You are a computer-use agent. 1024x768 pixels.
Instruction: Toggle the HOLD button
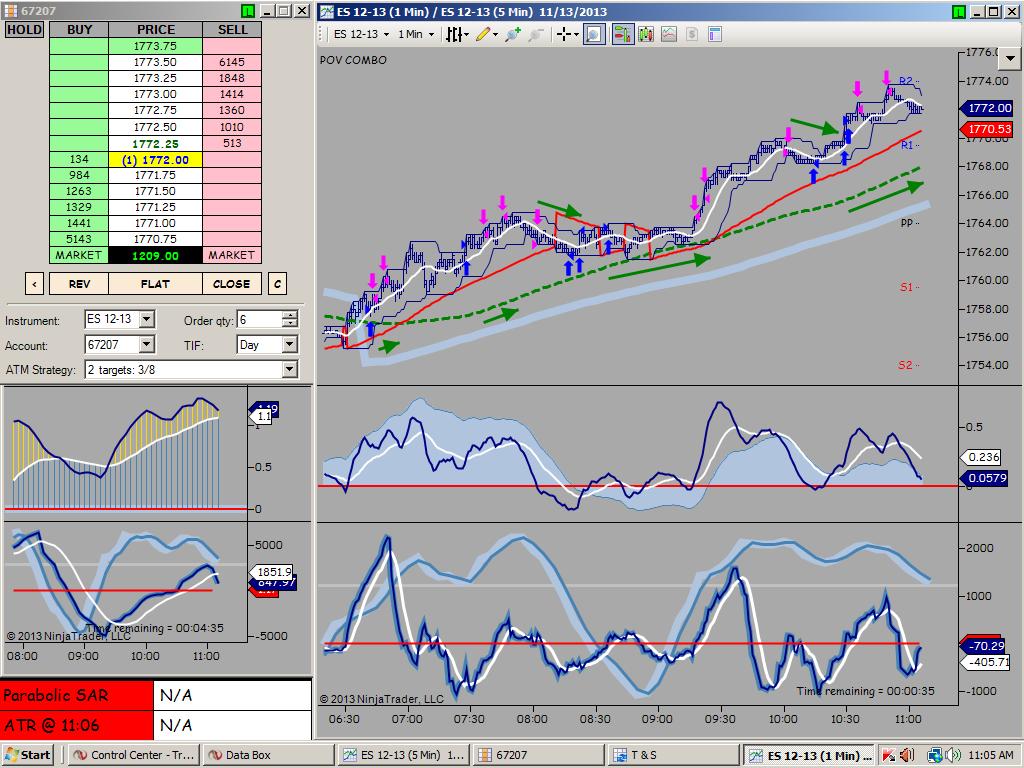(x=25, y=30)
